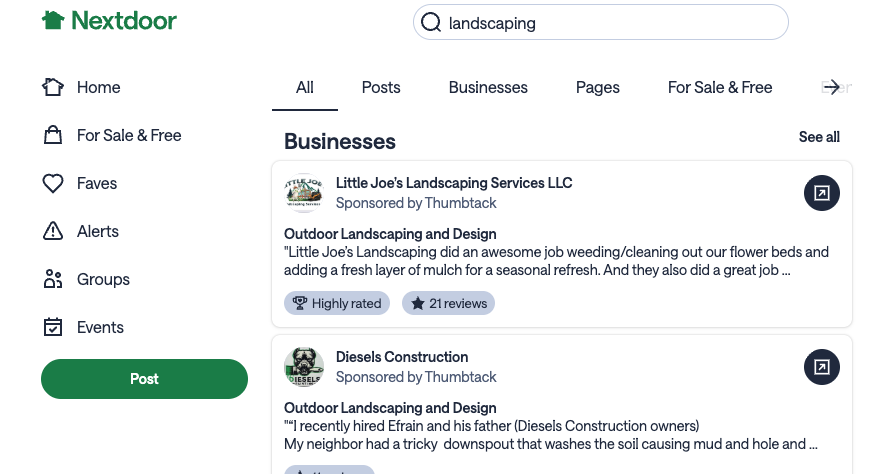Open Events via its calendar icon
Viewport: 876px width, 474px height.
pos(53,327)
